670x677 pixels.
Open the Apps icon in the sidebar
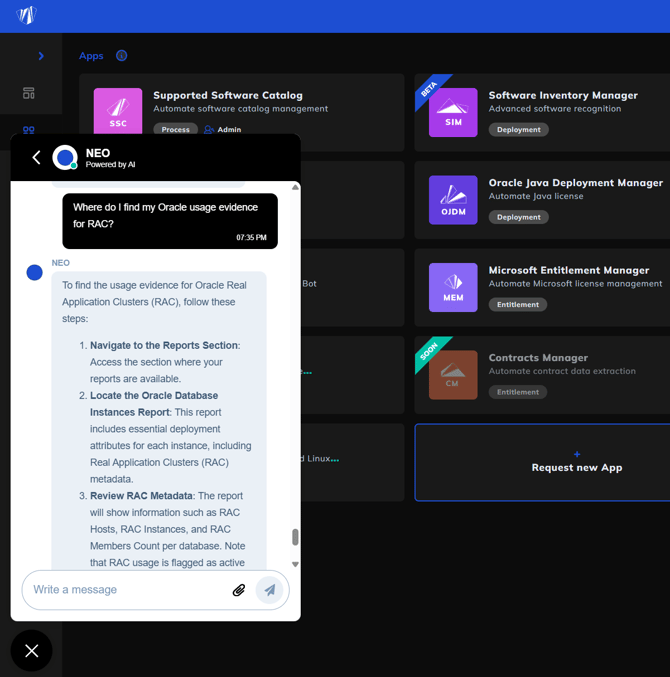28,130
